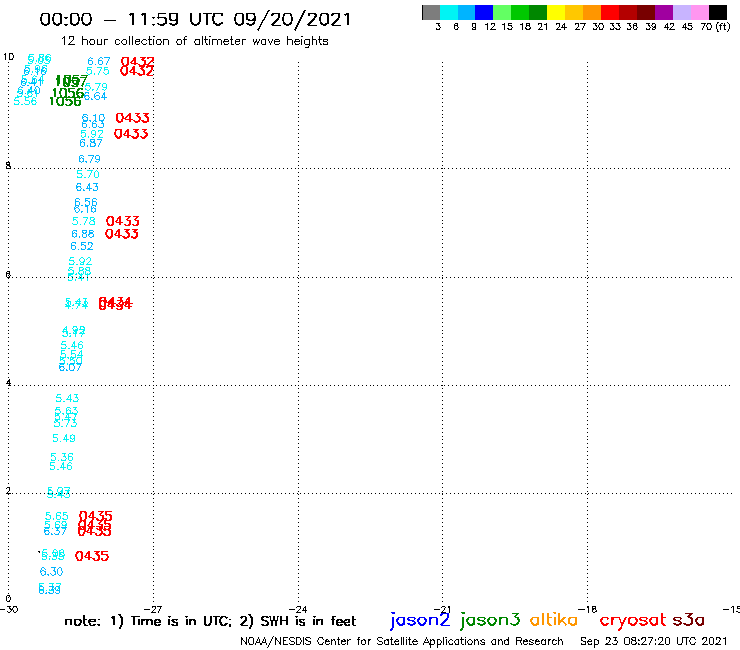Click latitude axis label 4

coord(8,382)
